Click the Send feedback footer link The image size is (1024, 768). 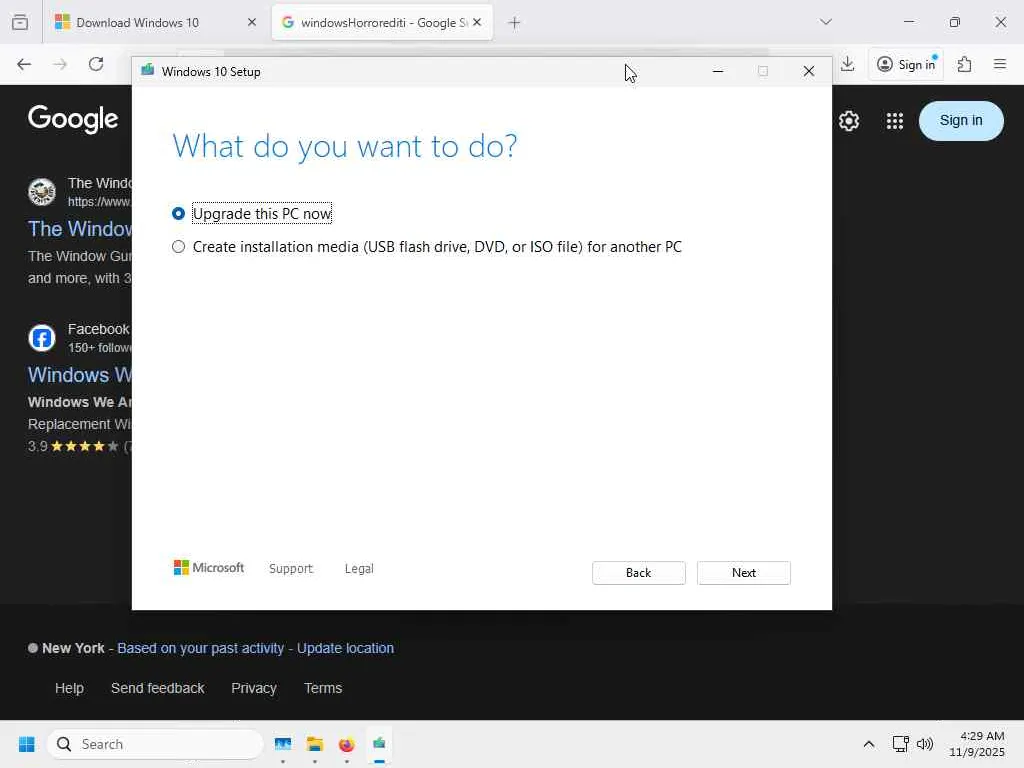pos(157,688)
